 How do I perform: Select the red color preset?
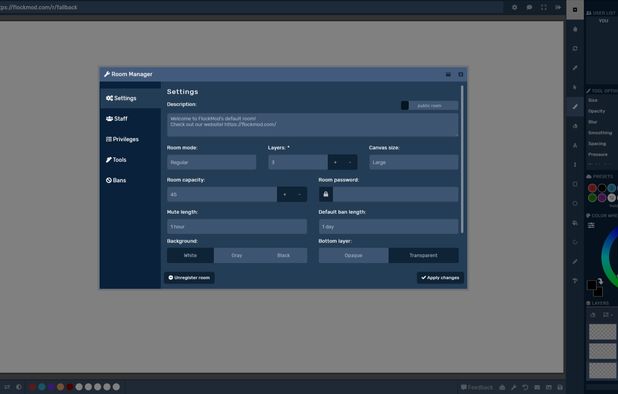click(592, 188)
